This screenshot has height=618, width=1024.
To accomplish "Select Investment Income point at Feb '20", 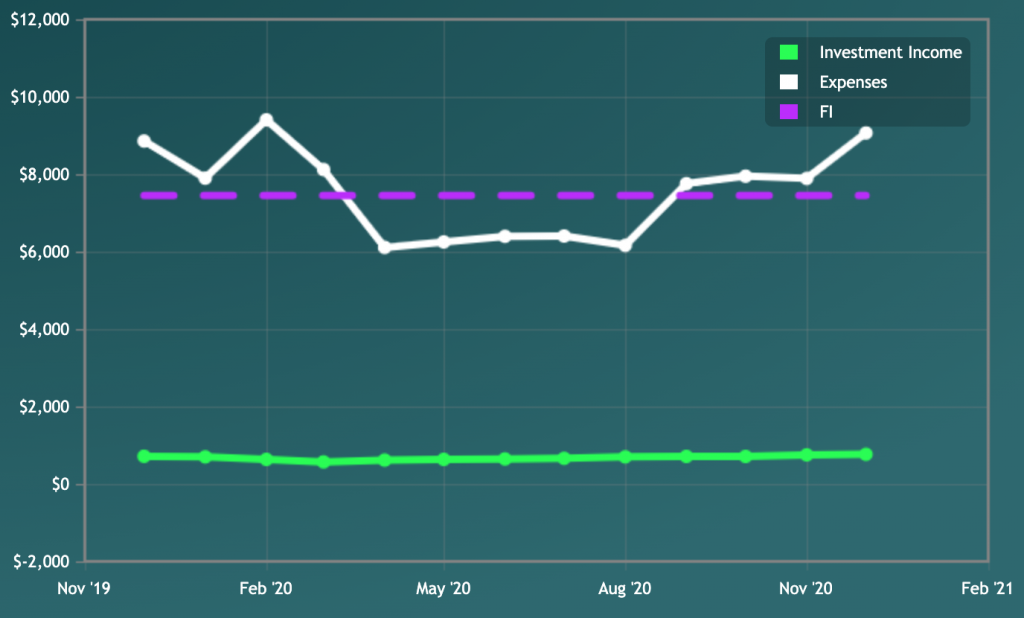I will coord(266,460).
